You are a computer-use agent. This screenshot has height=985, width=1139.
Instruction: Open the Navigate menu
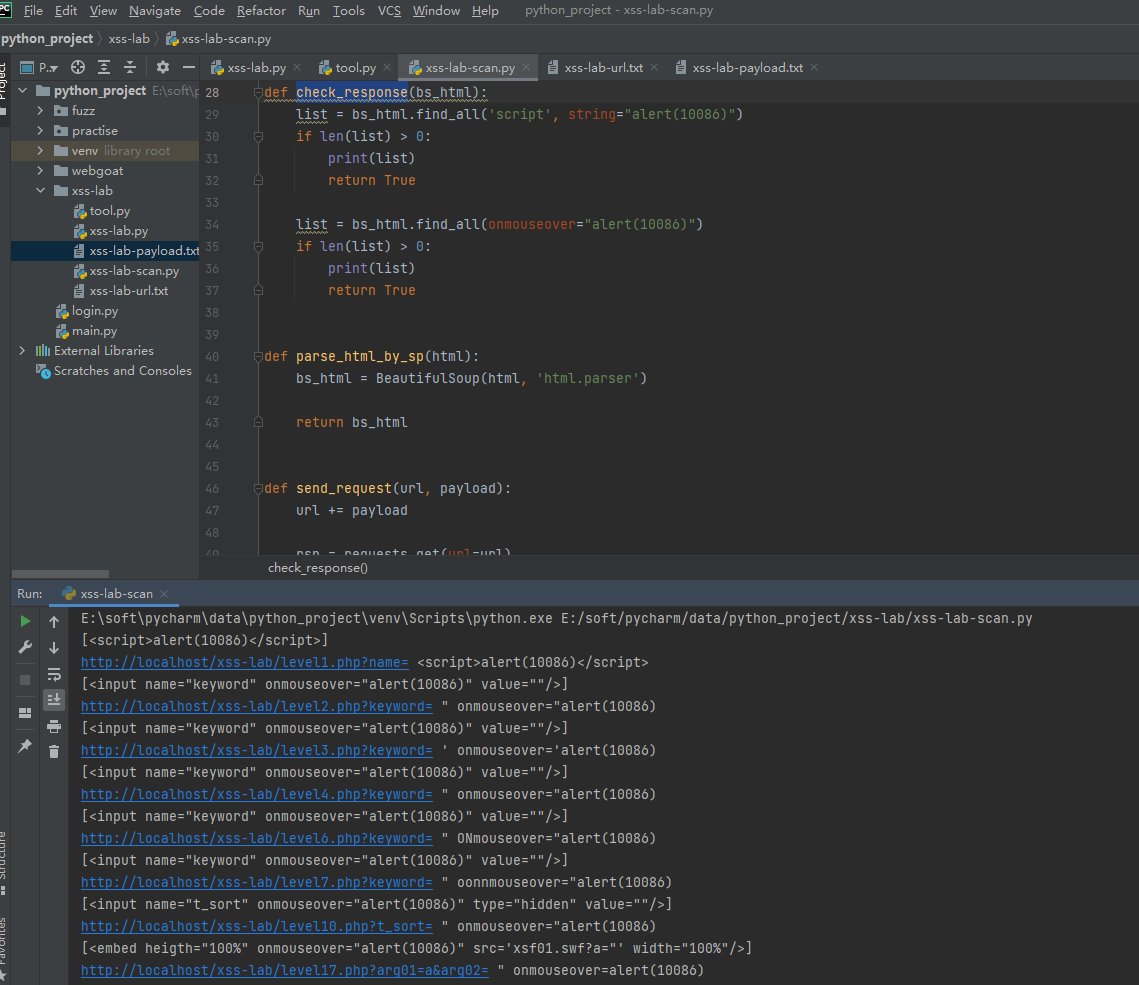click(x=155, y=10)
